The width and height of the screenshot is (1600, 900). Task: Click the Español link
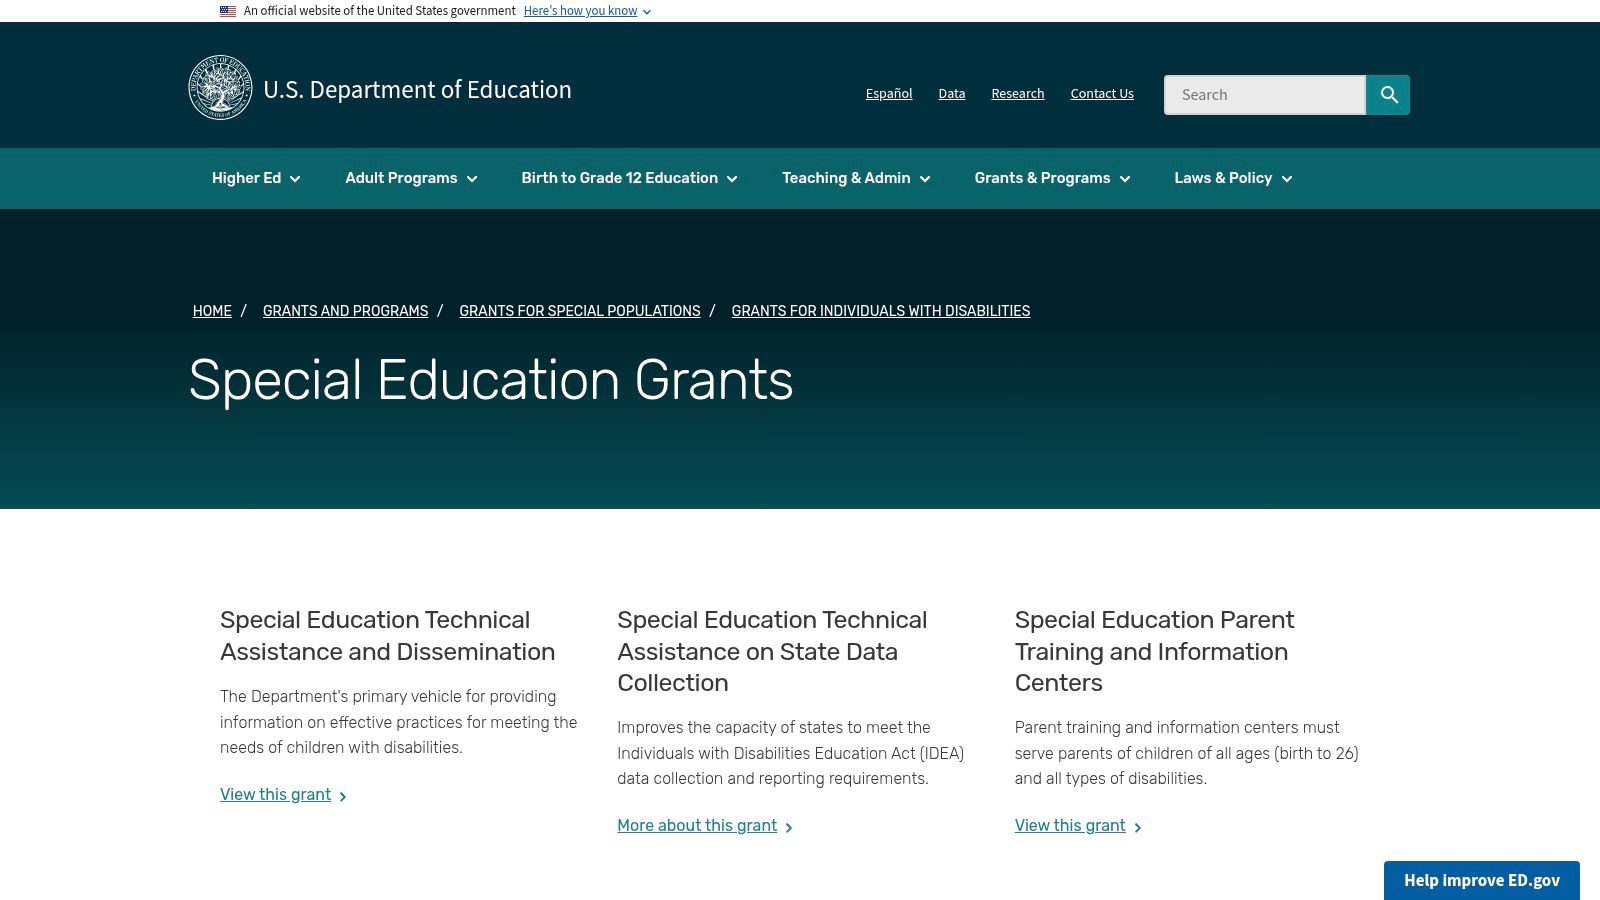[888, 93]
